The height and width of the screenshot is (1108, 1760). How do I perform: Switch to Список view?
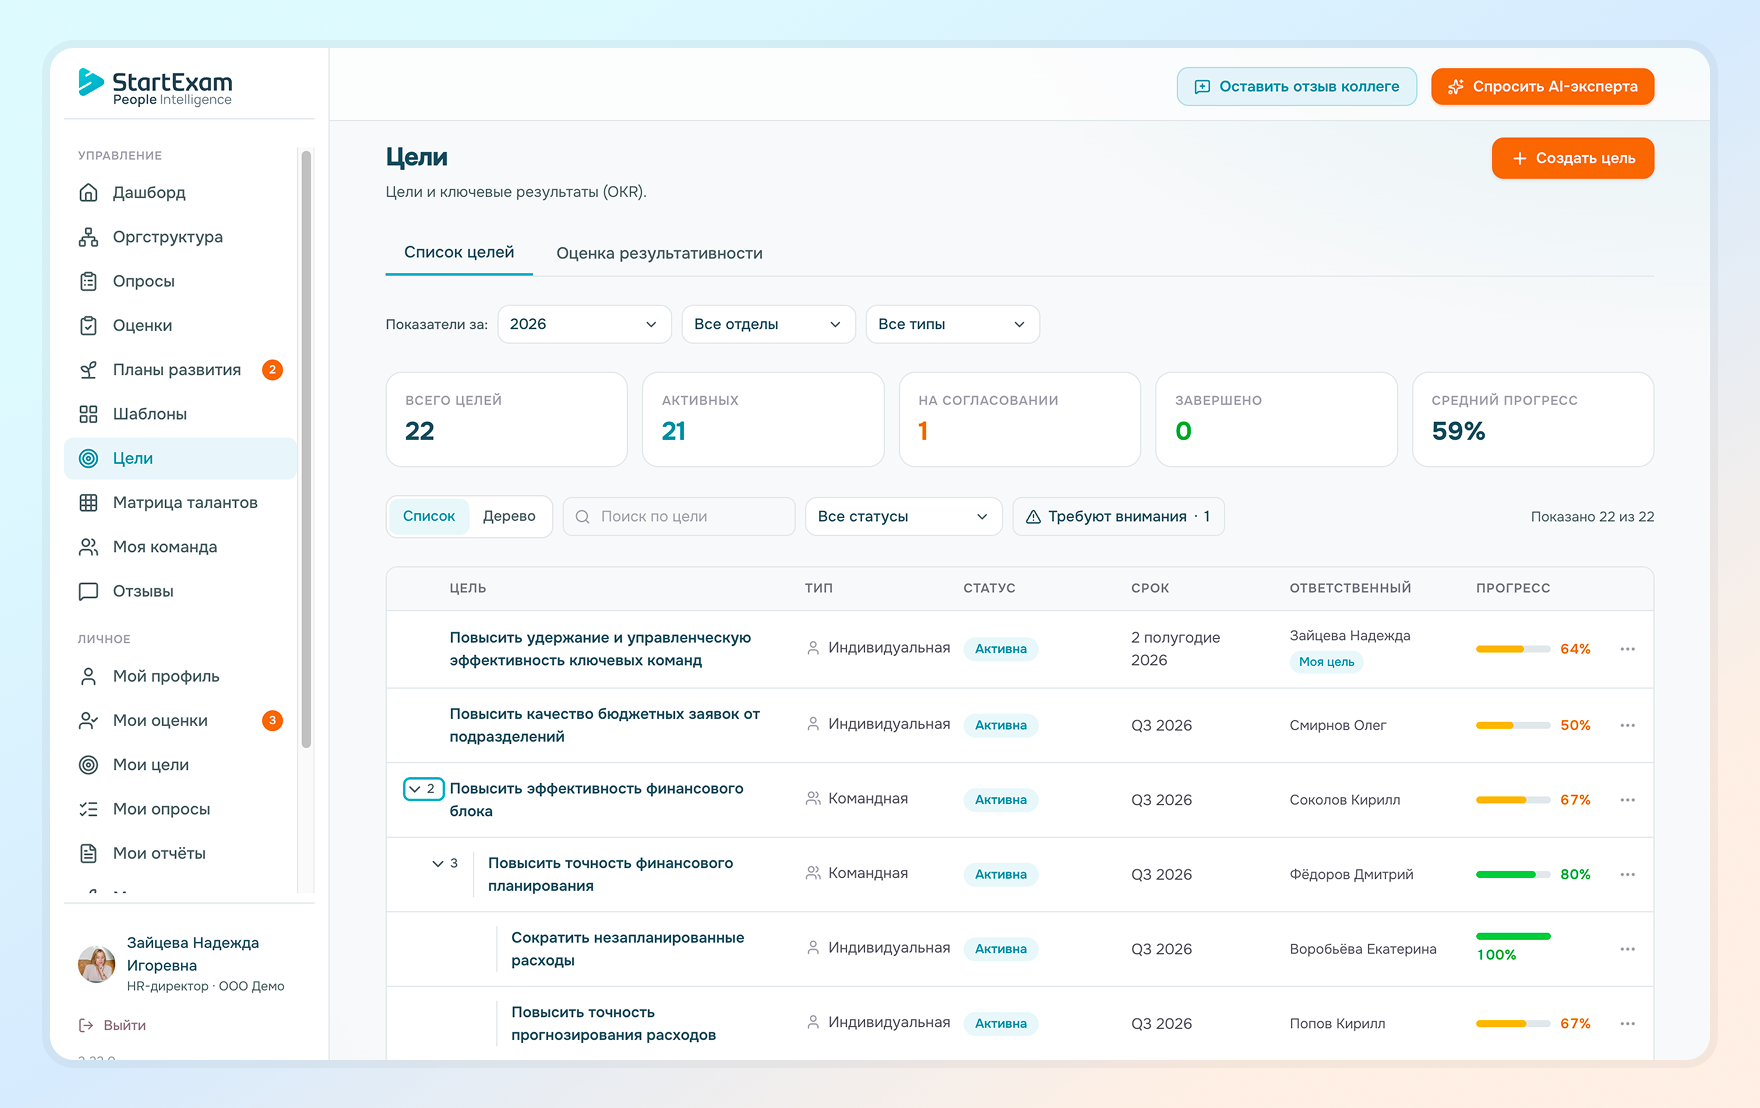[429, 516]
